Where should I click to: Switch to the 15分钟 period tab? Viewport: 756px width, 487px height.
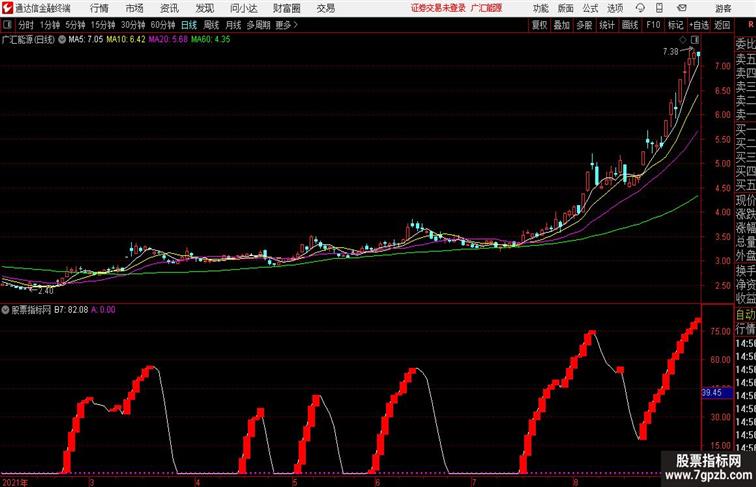pyautogui.click(x=103, y=25)
